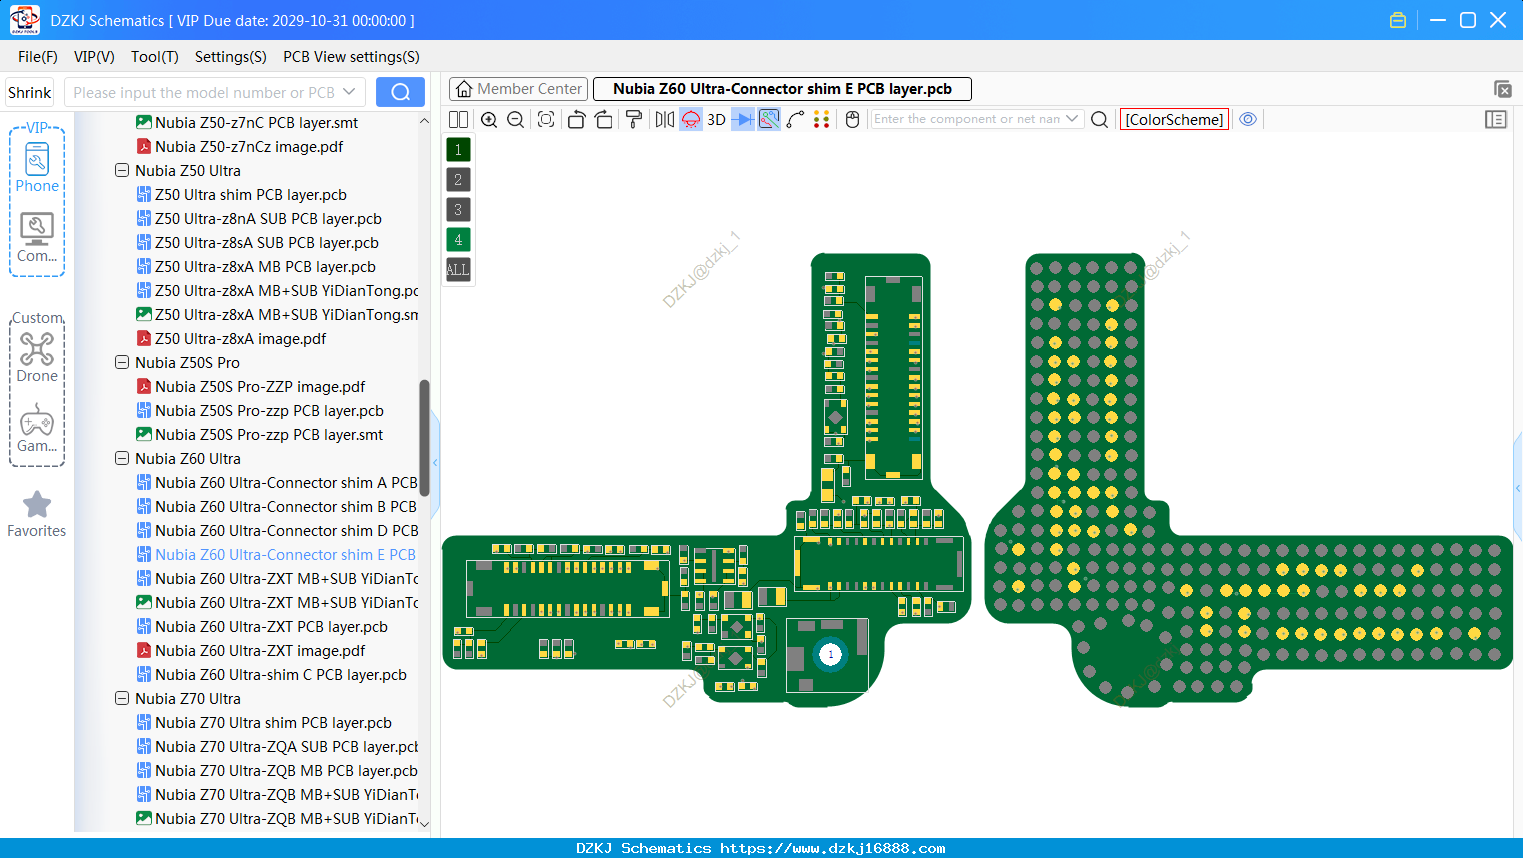Collapse the Nubia Z60 Ultra folder
Screen dimensions: 1523x858
coord(122,459)
